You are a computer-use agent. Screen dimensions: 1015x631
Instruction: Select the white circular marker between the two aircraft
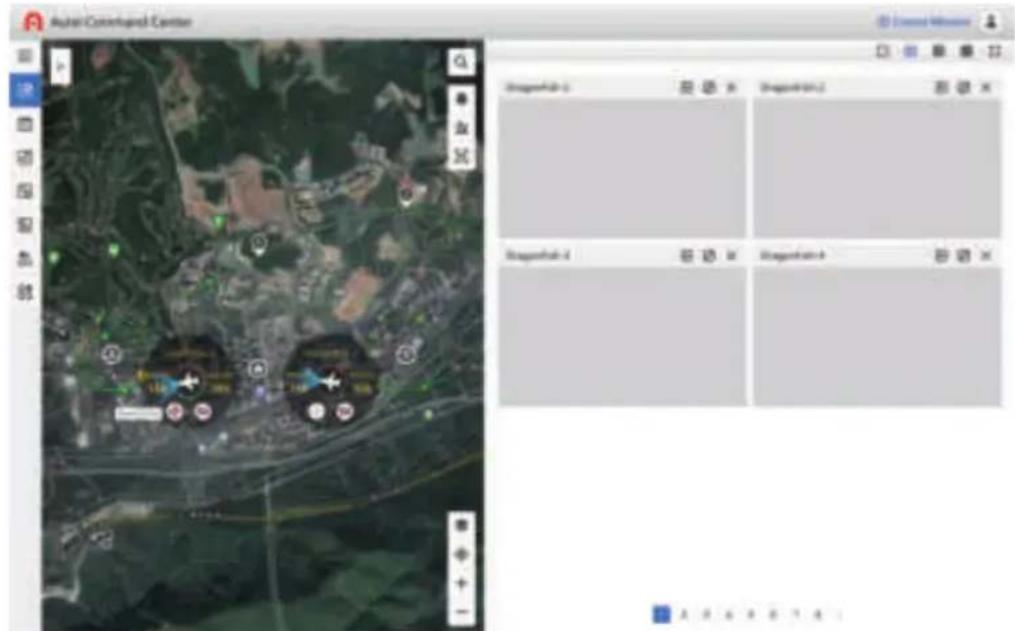[x=258, y=369]
